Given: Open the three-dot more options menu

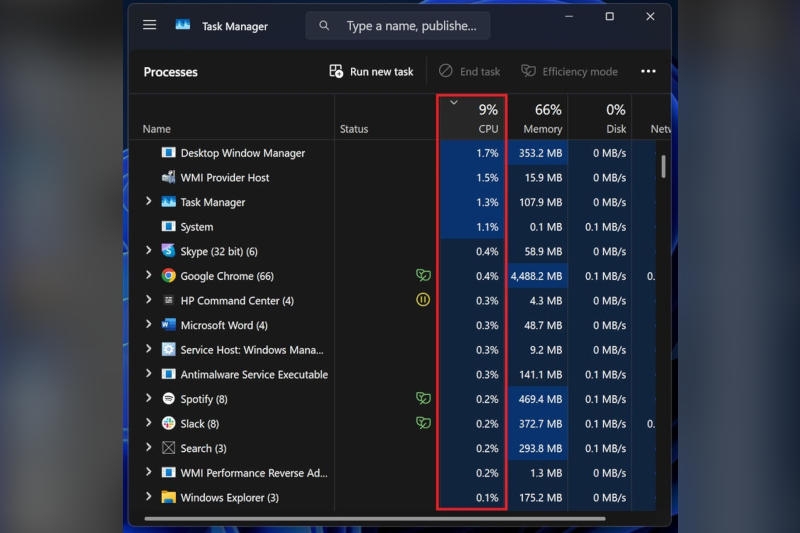Looking at the screenshot, I should coord(648,72).
